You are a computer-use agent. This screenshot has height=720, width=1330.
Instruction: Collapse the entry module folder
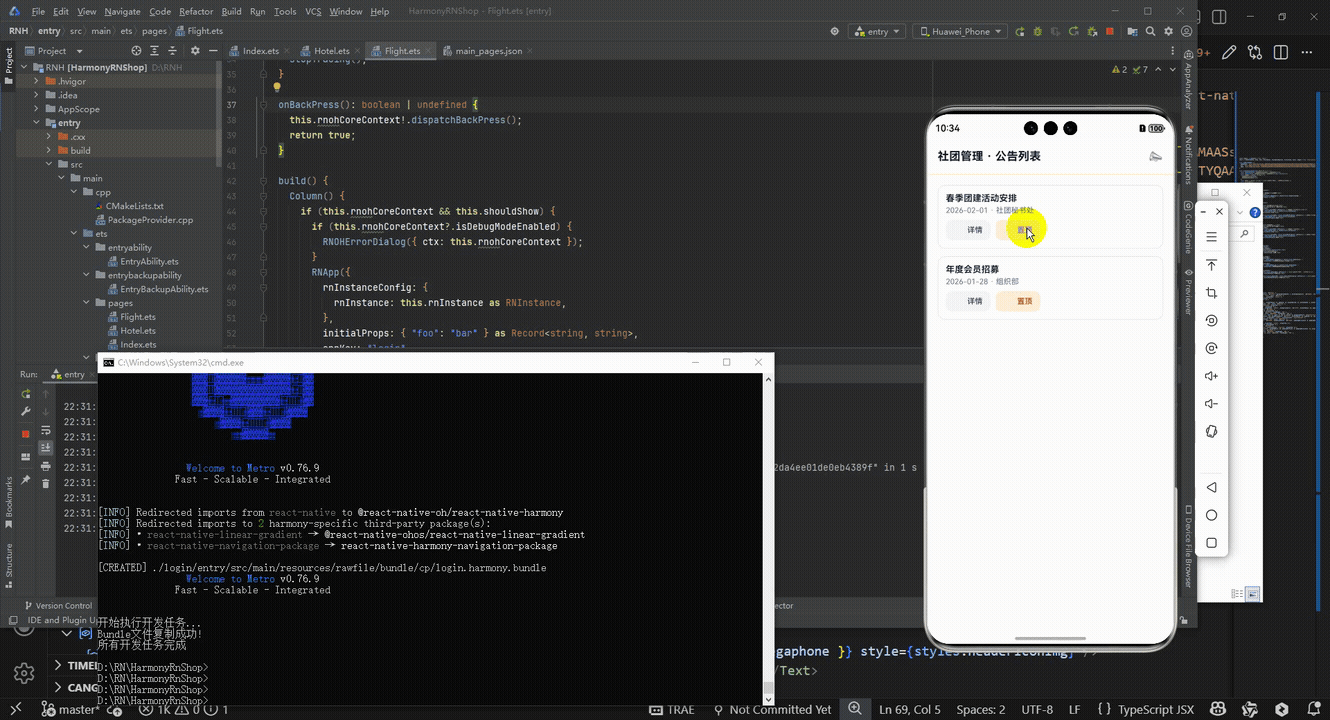pos(37,123)
